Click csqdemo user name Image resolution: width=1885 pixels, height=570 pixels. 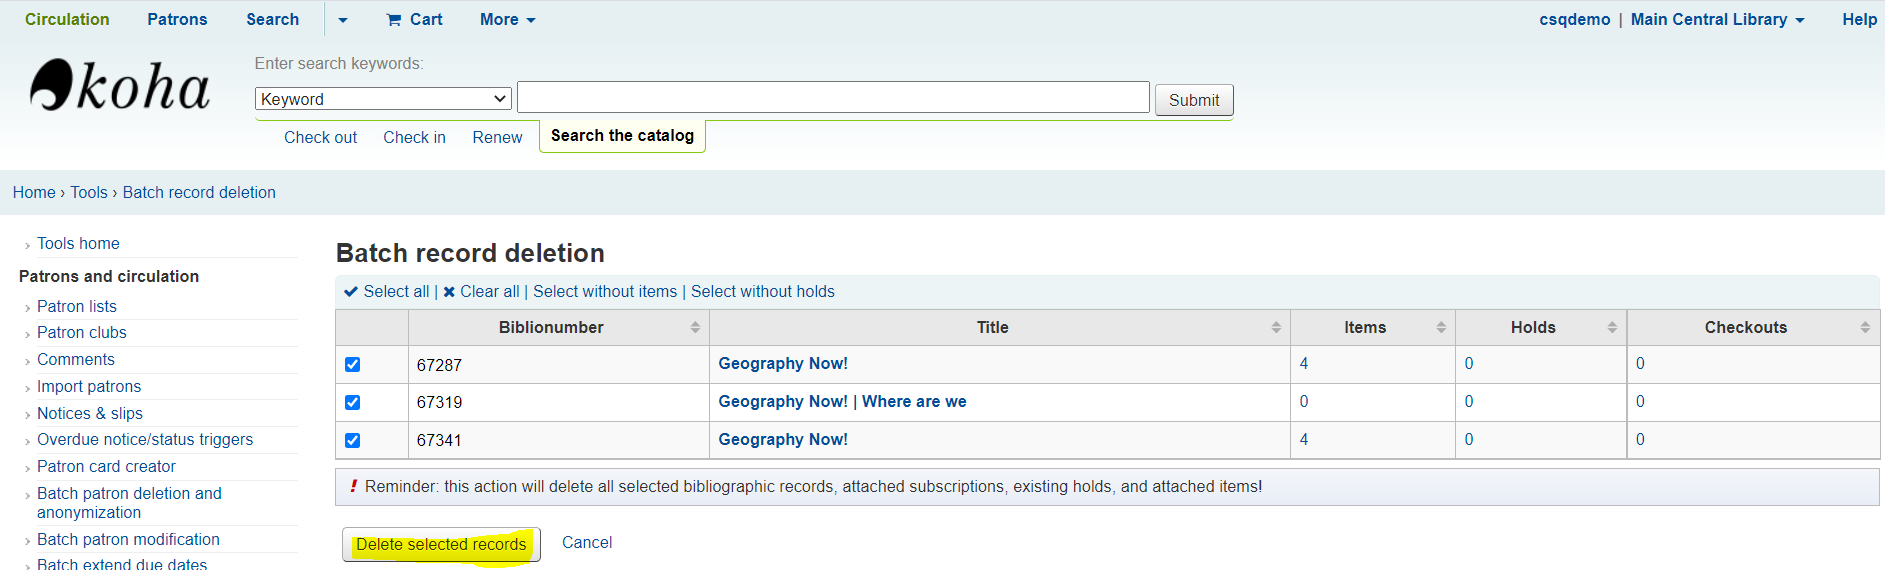tap(1575, 19)
